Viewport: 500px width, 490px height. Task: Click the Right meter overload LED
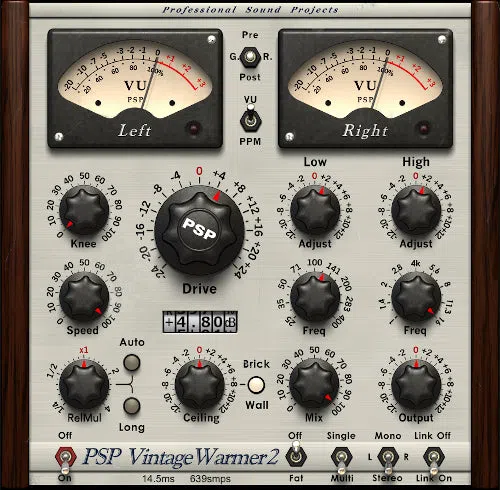coord(424,129)
